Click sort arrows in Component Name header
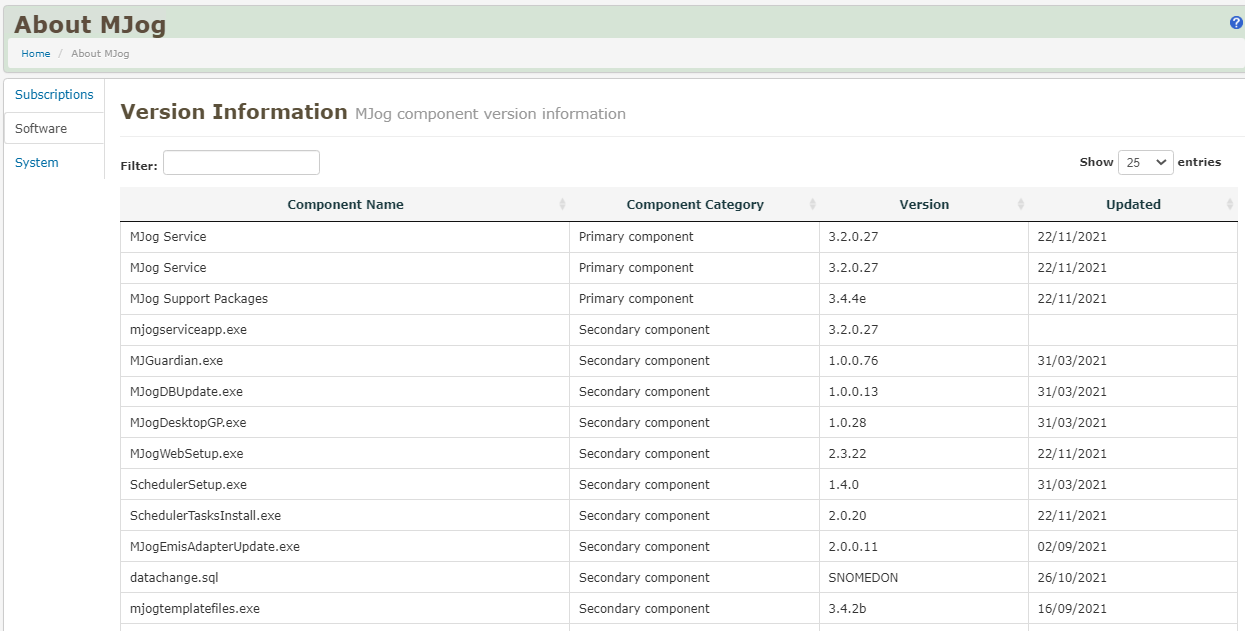Viewport: 1245px width, 631px height. (x=562, y=205)
